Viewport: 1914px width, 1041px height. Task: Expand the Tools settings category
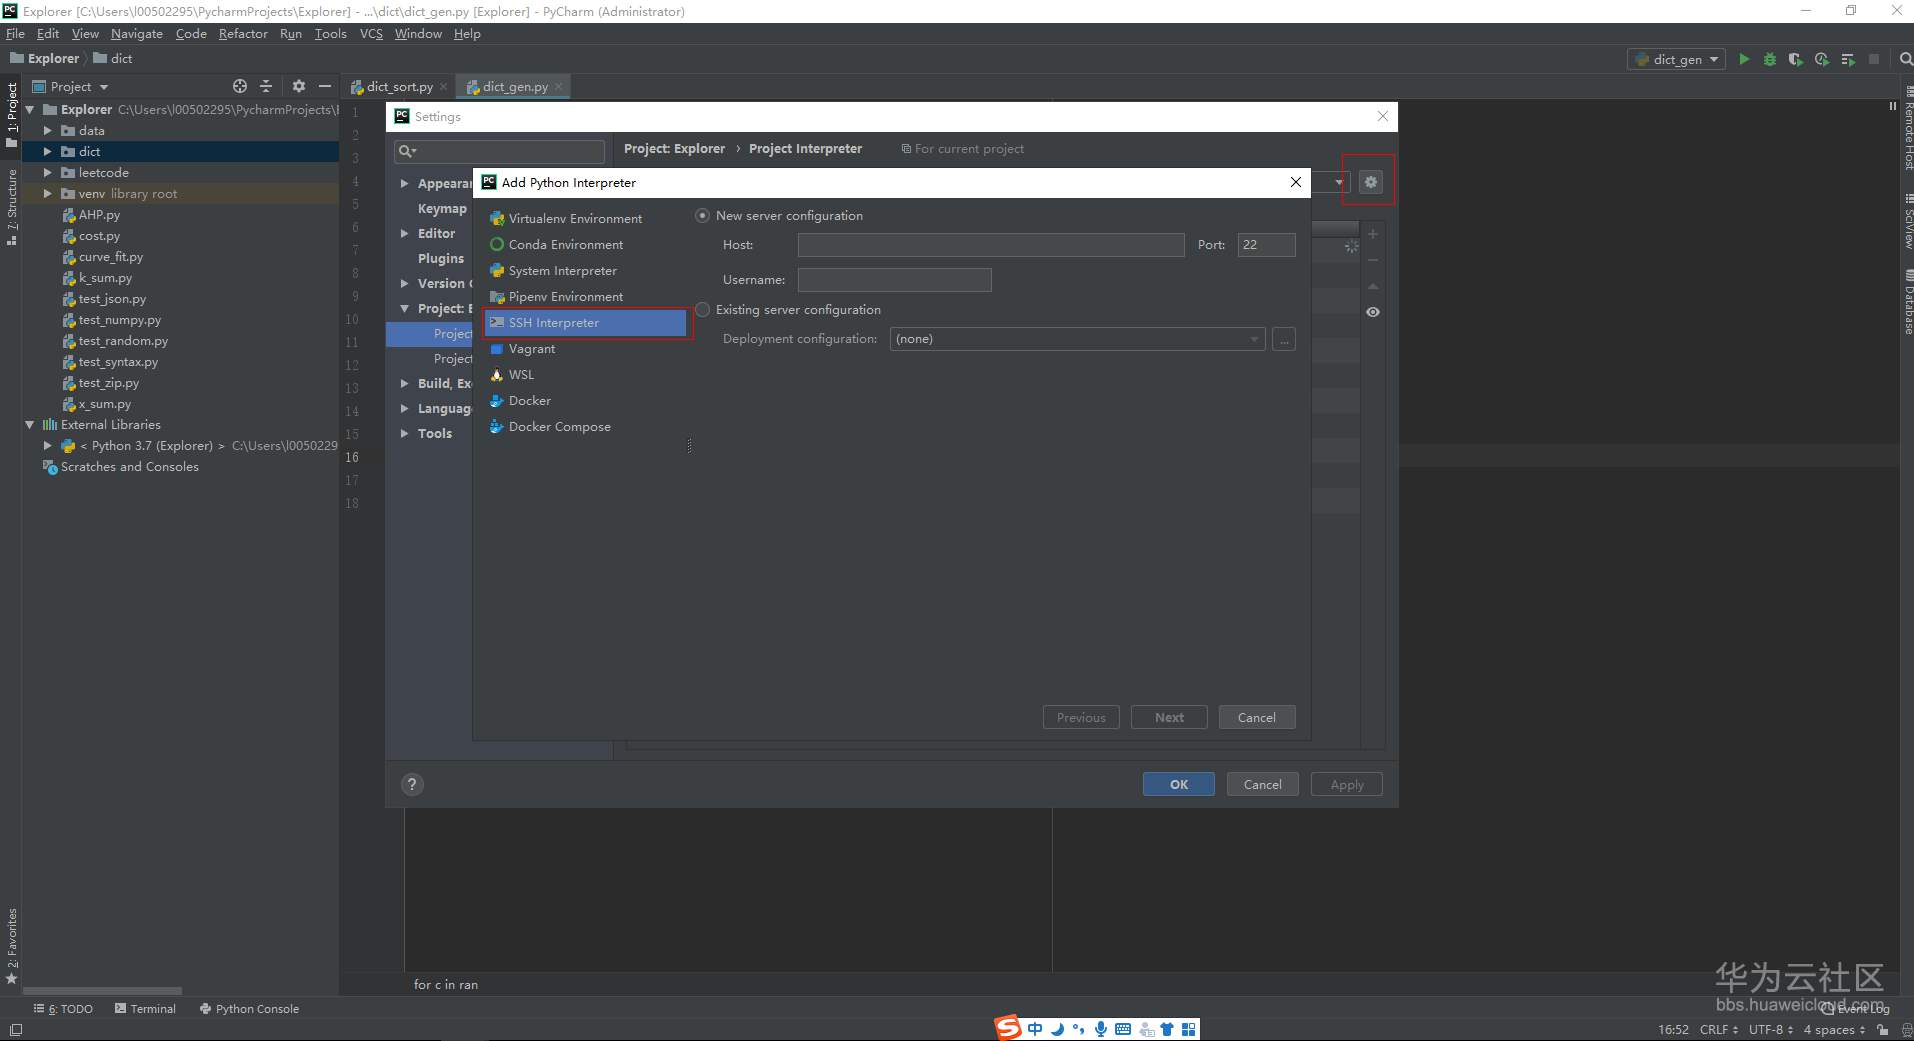[404, 433]
